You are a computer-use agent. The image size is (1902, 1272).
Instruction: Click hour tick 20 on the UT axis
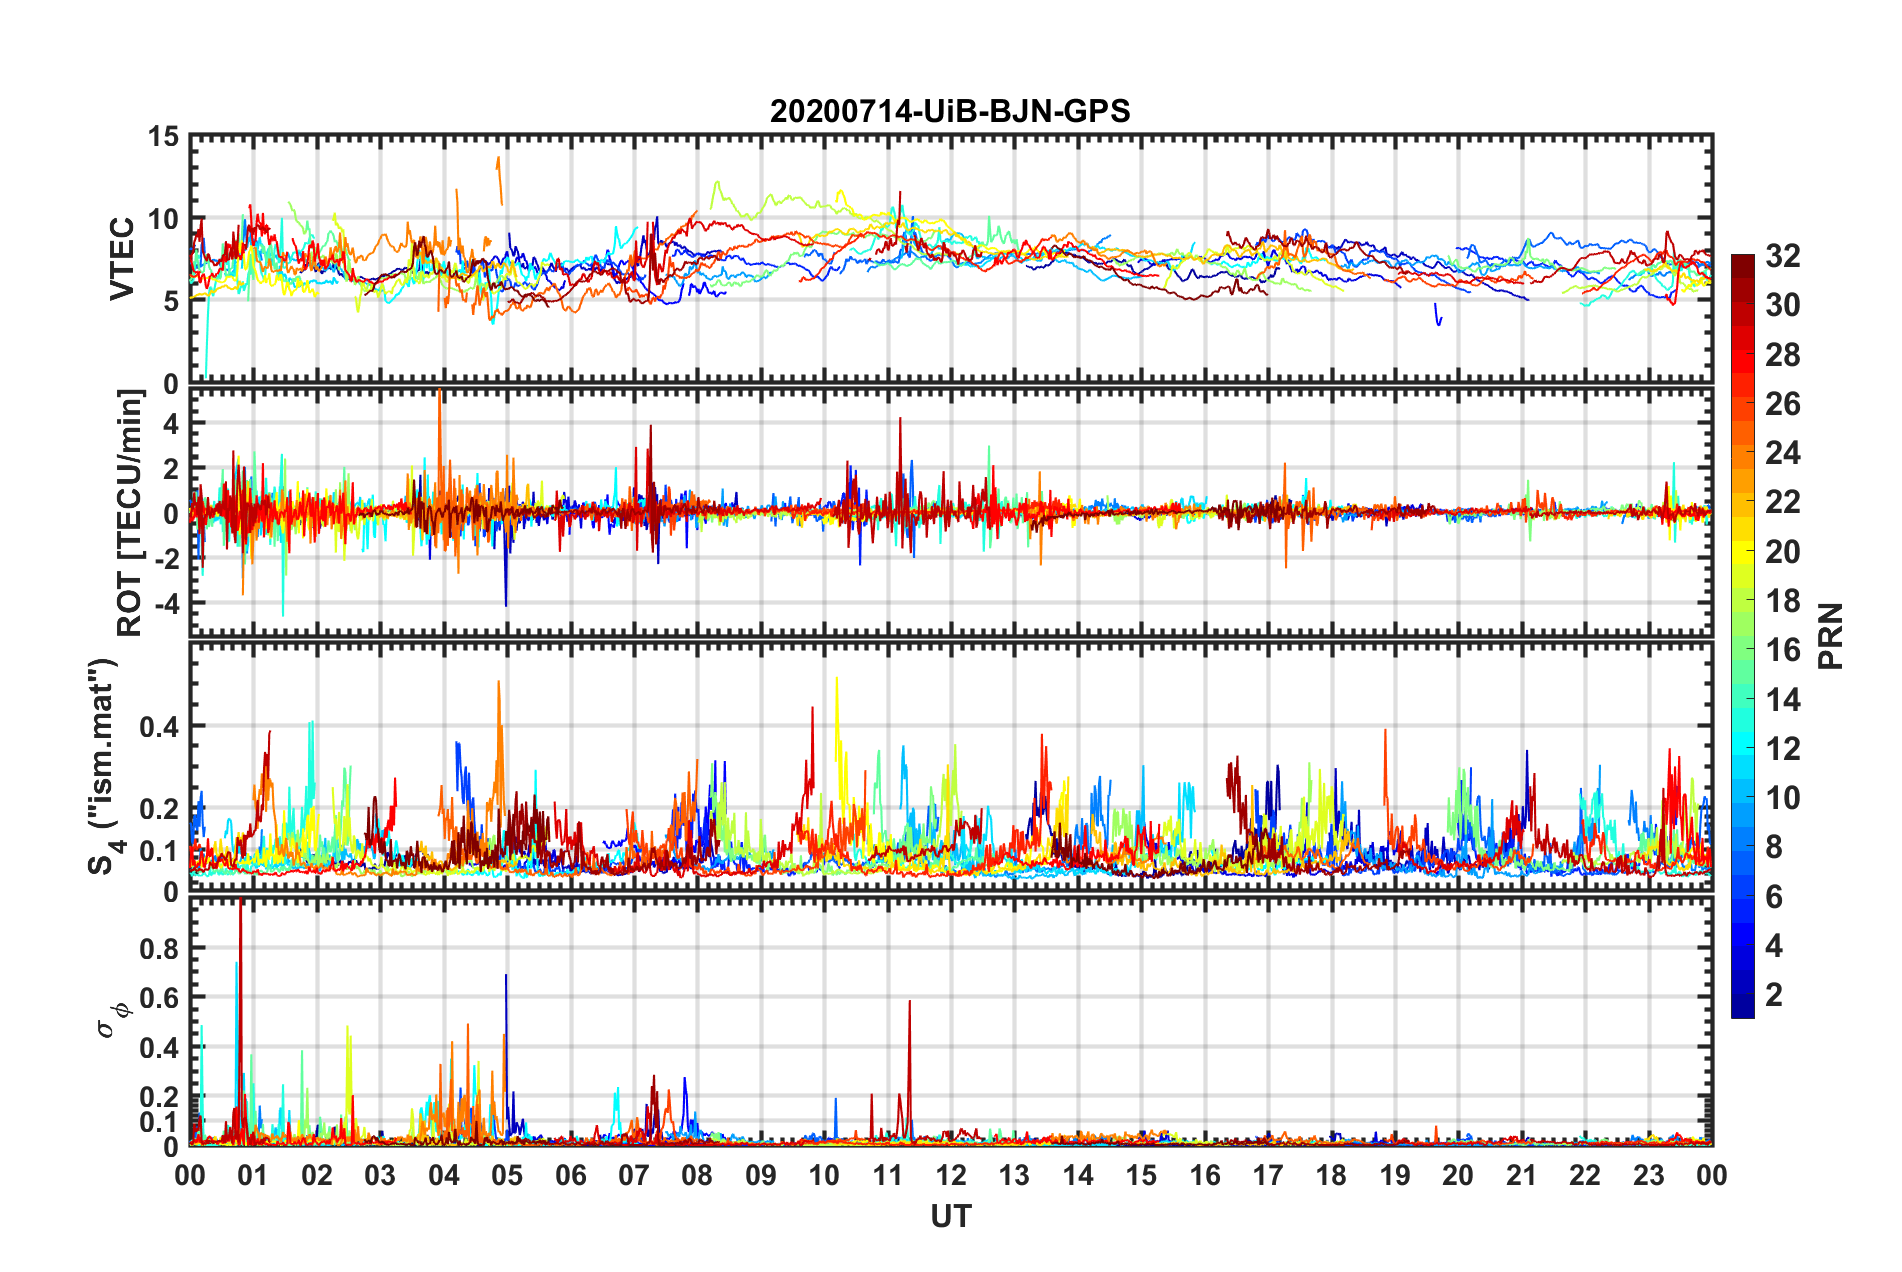[x=1458, y=1175]
